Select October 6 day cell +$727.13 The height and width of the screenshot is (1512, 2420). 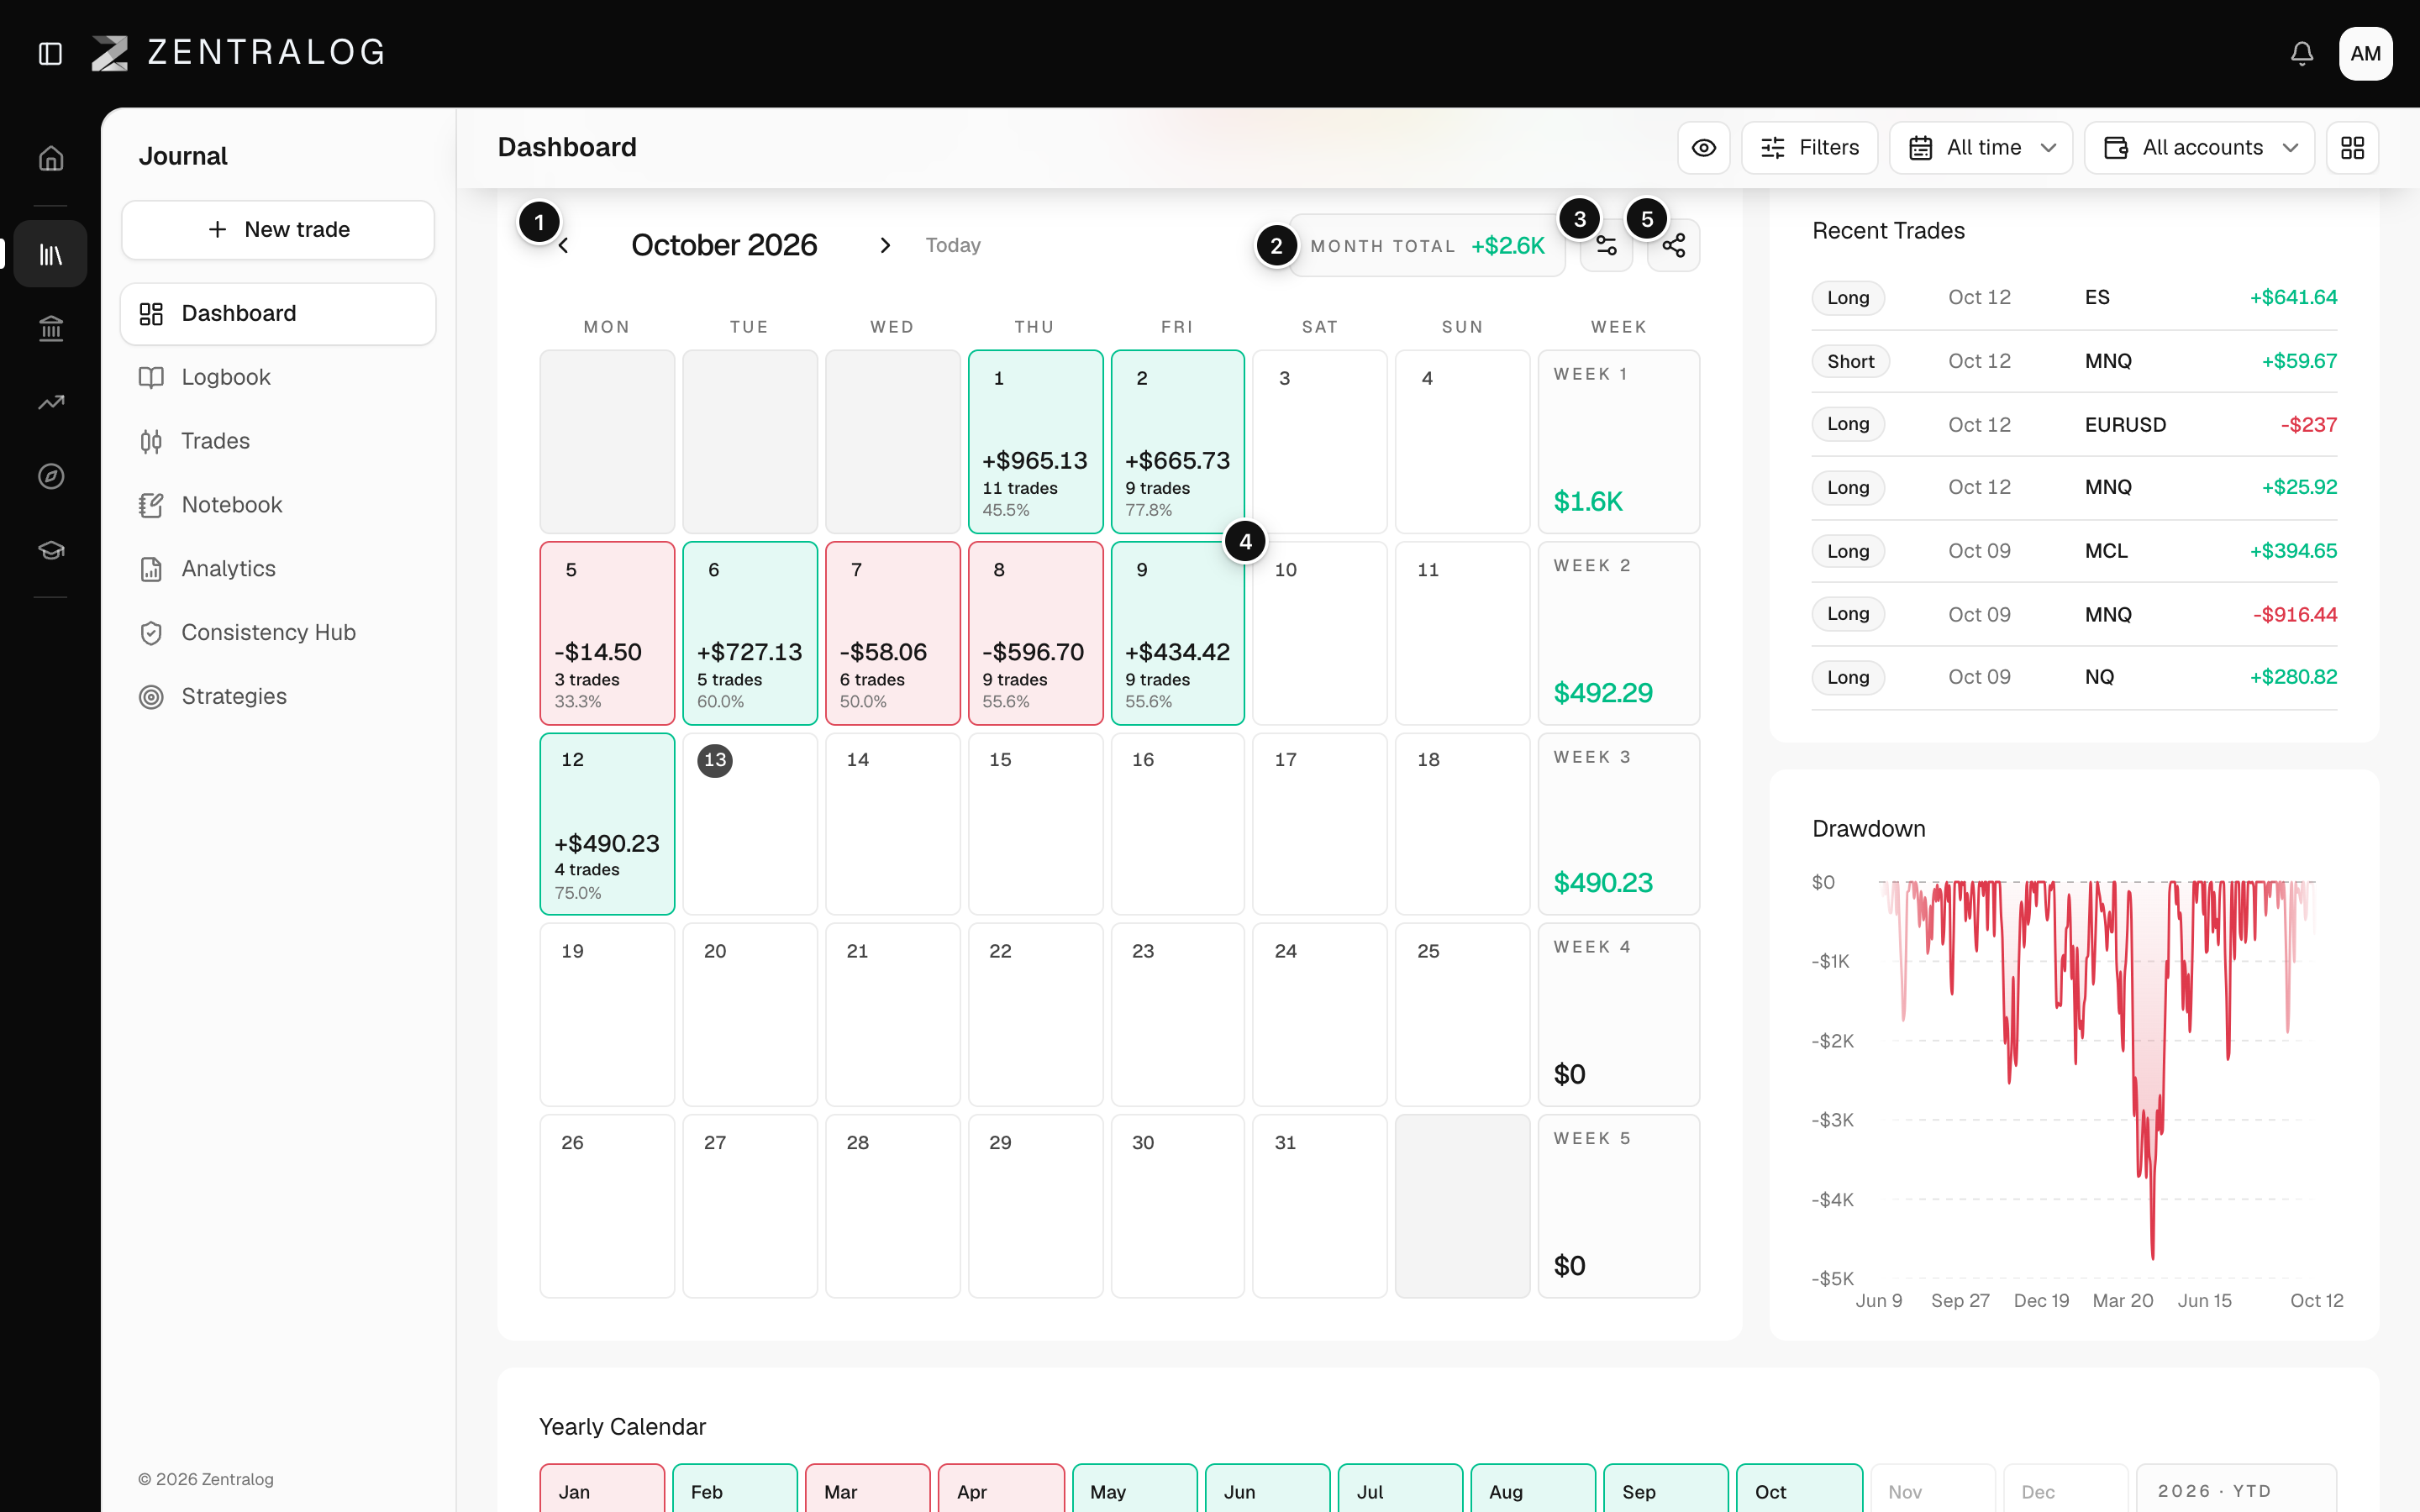pyautogui.click(x=750, y=634)
